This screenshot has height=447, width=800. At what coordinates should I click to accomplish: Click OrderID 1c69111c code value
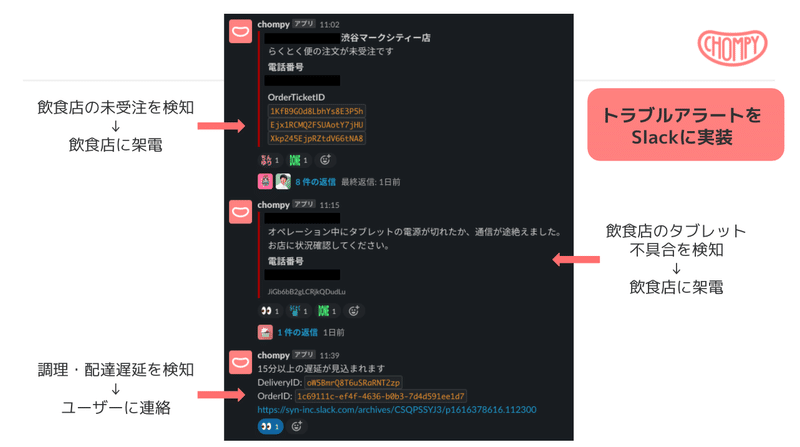click(x=381, y=396)
